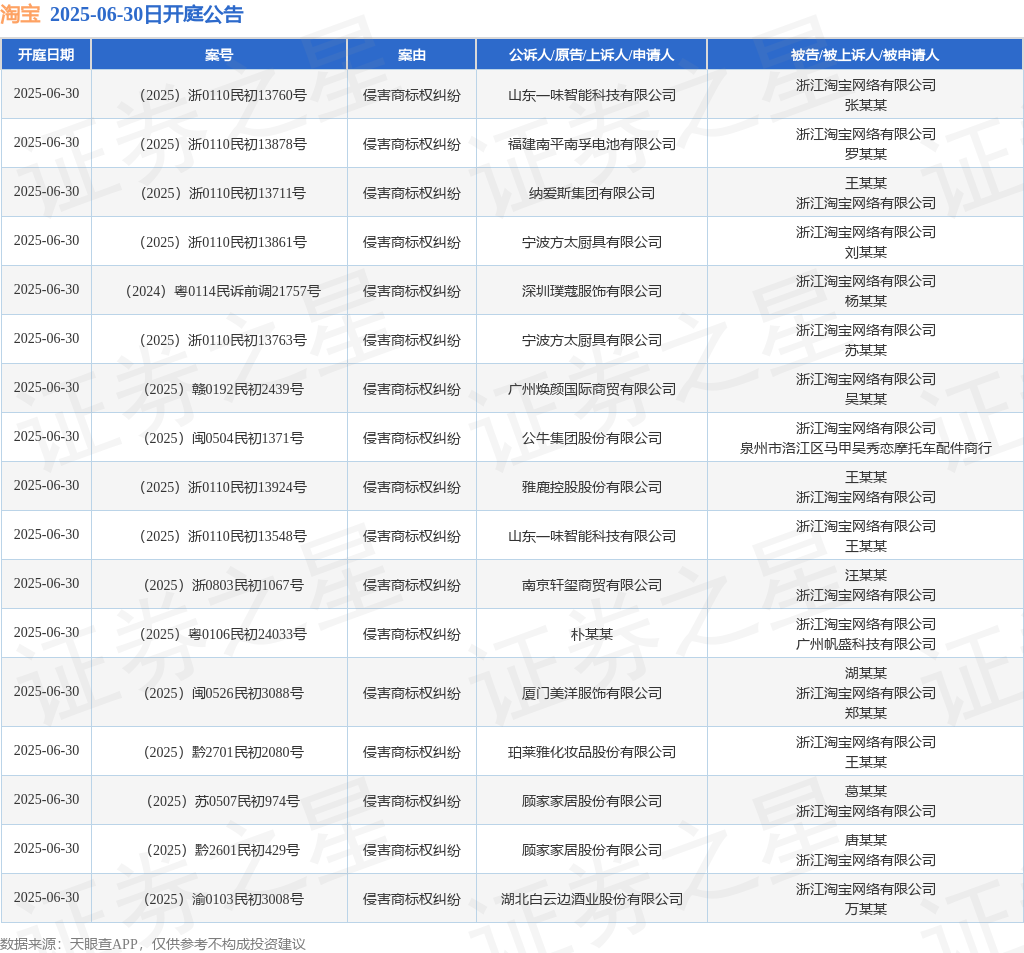The width and height of the screenshot is (1024, 953).
Task: Click defendant 吴某某
Action: click(865, 399)
